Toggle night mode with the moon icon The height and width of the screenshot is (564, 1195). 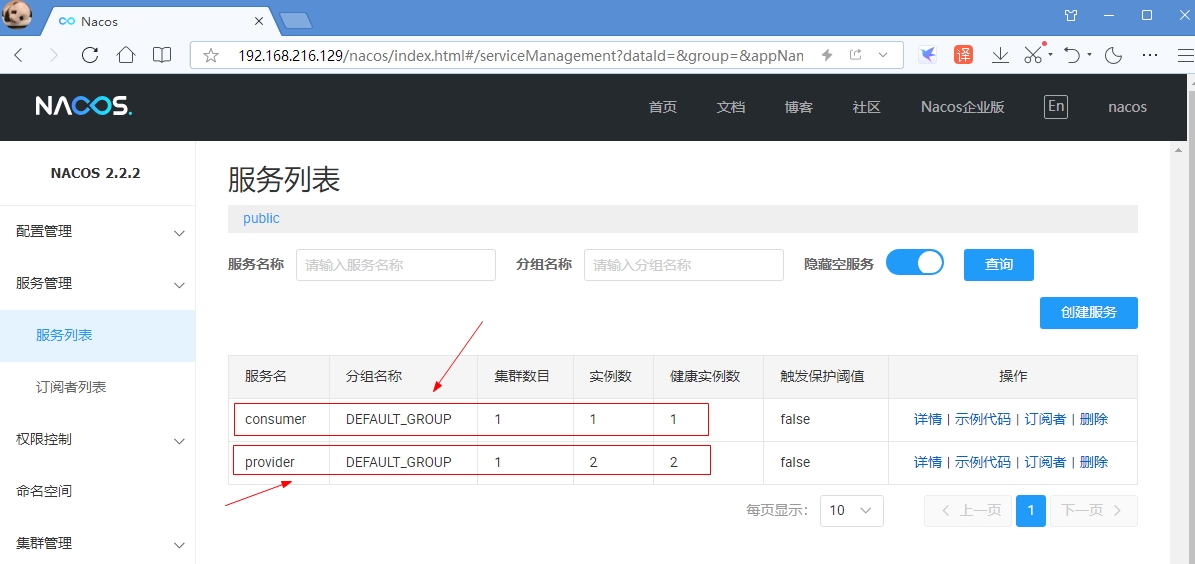pyautogui.click(x=1114, y=55)
